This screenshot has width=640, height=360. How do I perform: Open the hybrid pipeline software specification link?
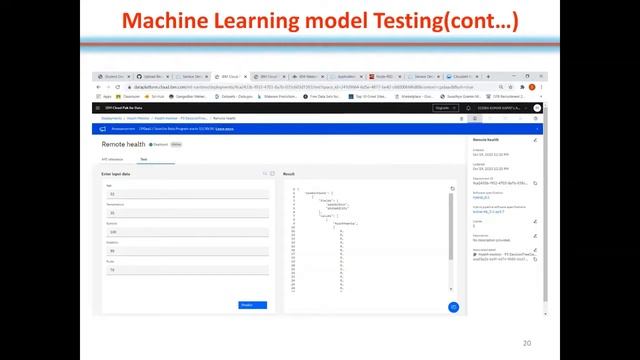(x=489, y=212)
